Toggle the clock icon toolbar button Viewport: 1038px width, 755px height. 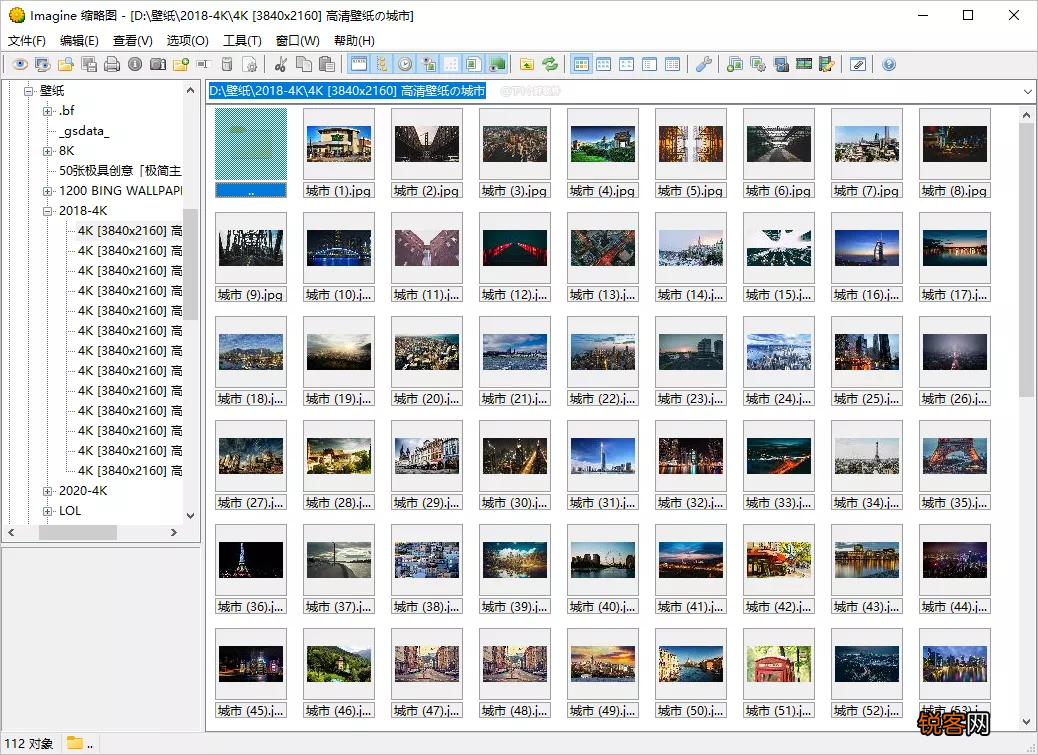405,64
